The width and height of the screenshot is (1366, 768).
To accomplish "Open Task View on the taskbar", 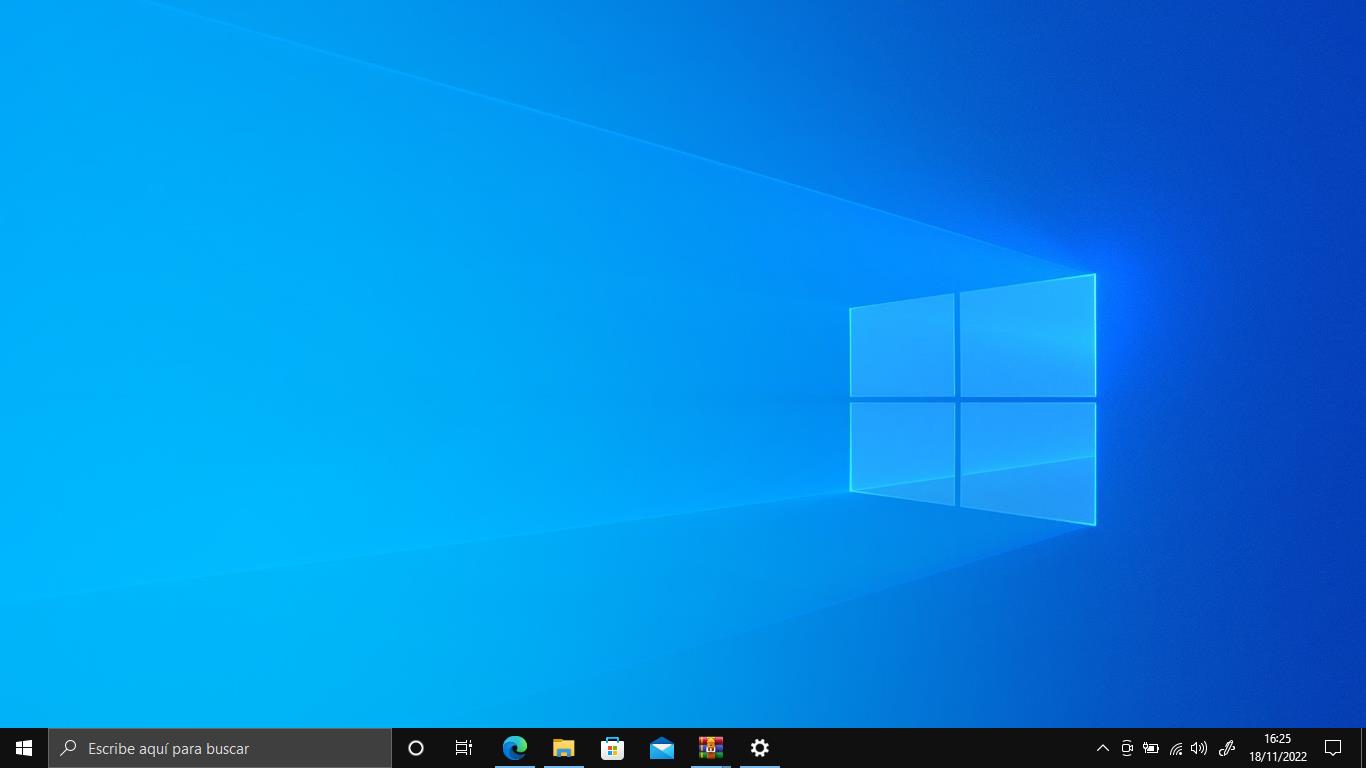I will pos(464,748).
